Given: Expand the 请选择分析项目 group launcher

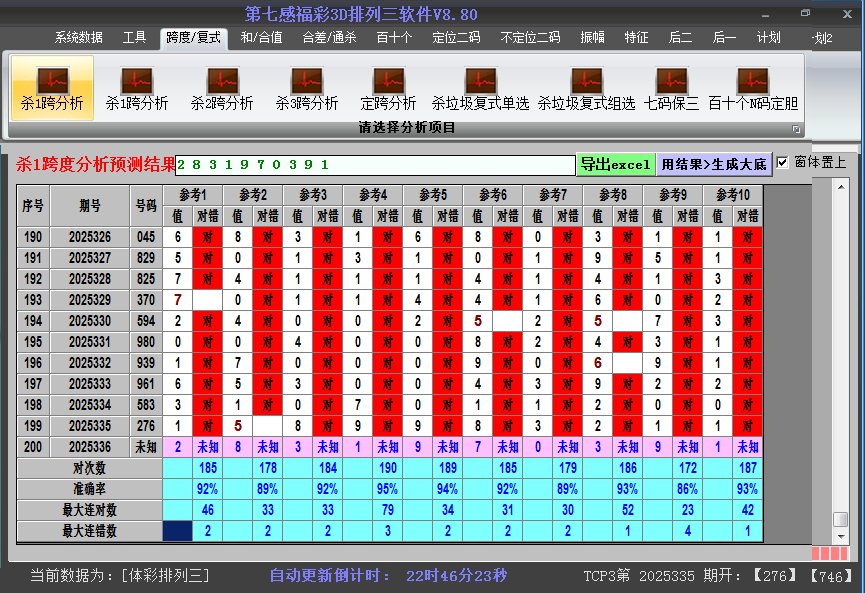Looking at the screenshot, I should click(x=797, y=129).
